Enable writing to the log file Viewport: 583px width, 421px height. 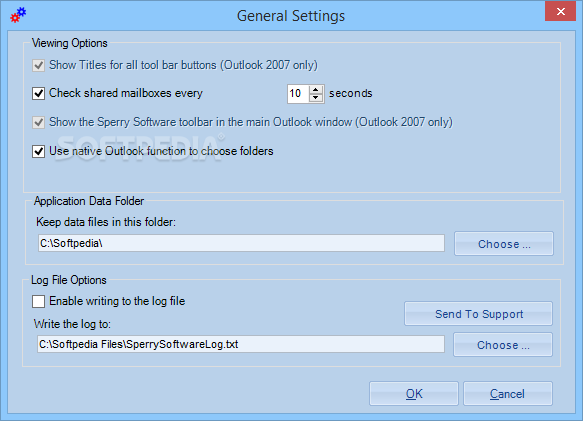(38, 301)
